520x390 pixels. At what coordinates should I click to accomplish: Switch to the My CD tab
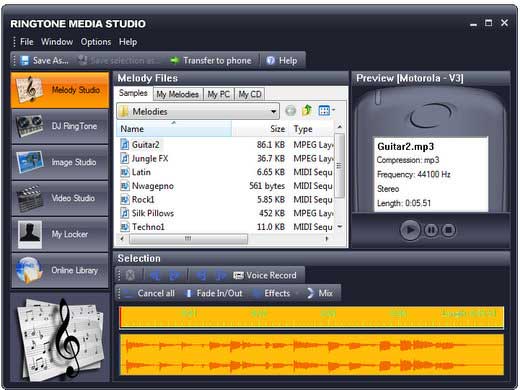[250, 94]
